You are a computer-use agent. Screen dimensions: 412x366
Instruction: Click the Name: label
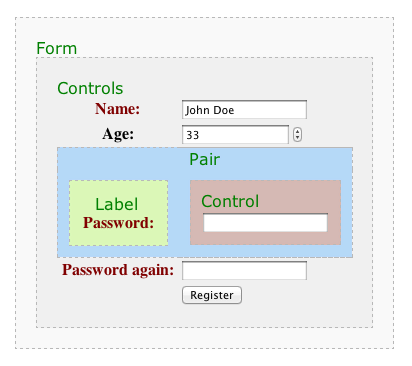pos(117,109)
